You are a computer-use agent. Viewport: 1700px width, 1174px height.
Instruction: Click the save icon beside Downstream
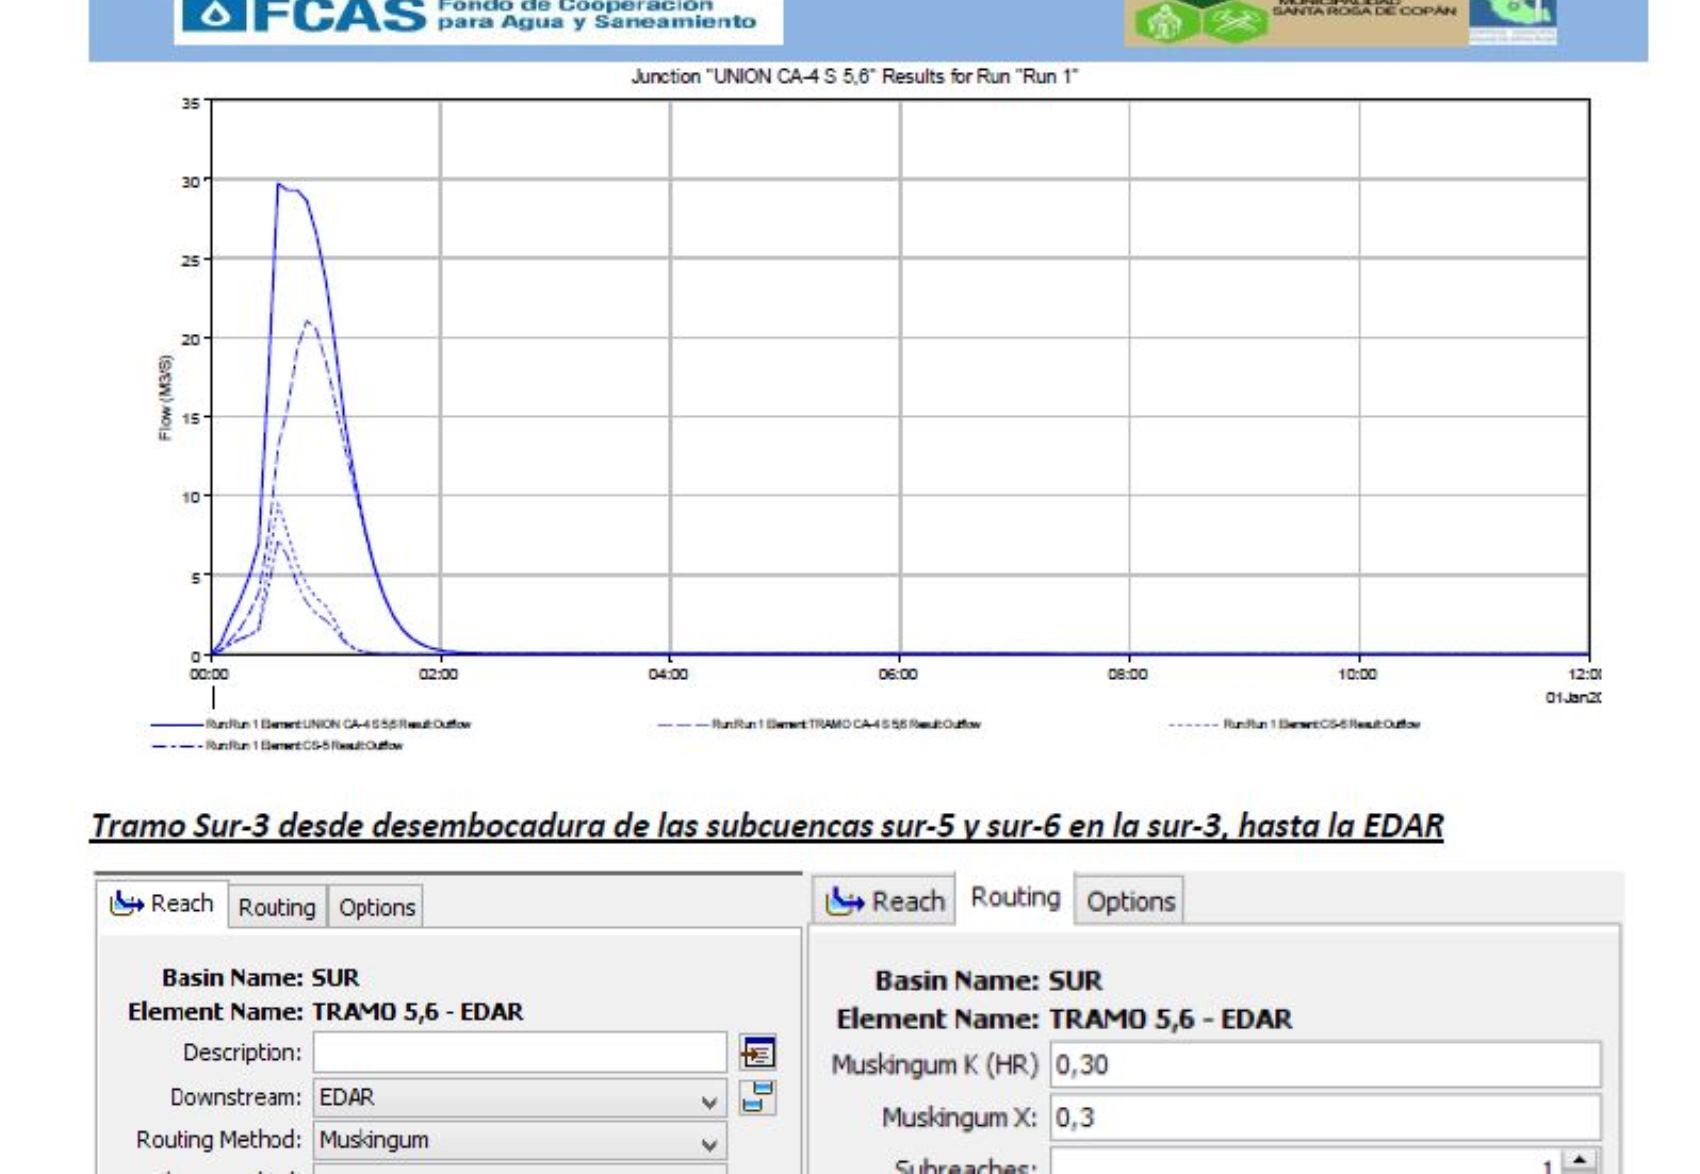coord(757,1097)
